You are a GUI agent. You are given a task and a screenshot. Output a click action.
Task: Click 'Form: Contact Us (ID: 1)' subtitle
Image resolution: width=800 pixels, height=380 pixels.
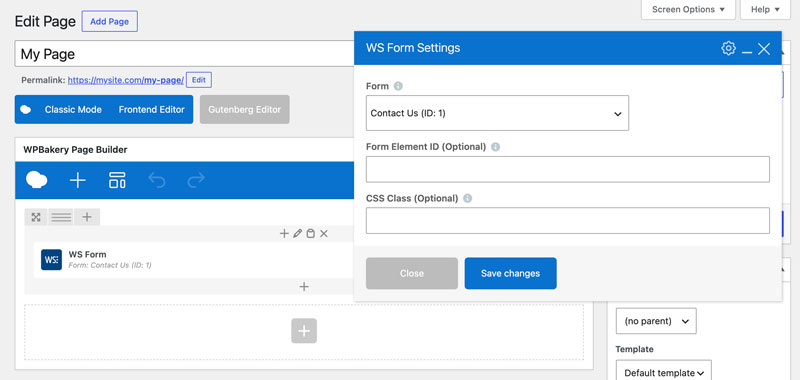pos(110,265)
